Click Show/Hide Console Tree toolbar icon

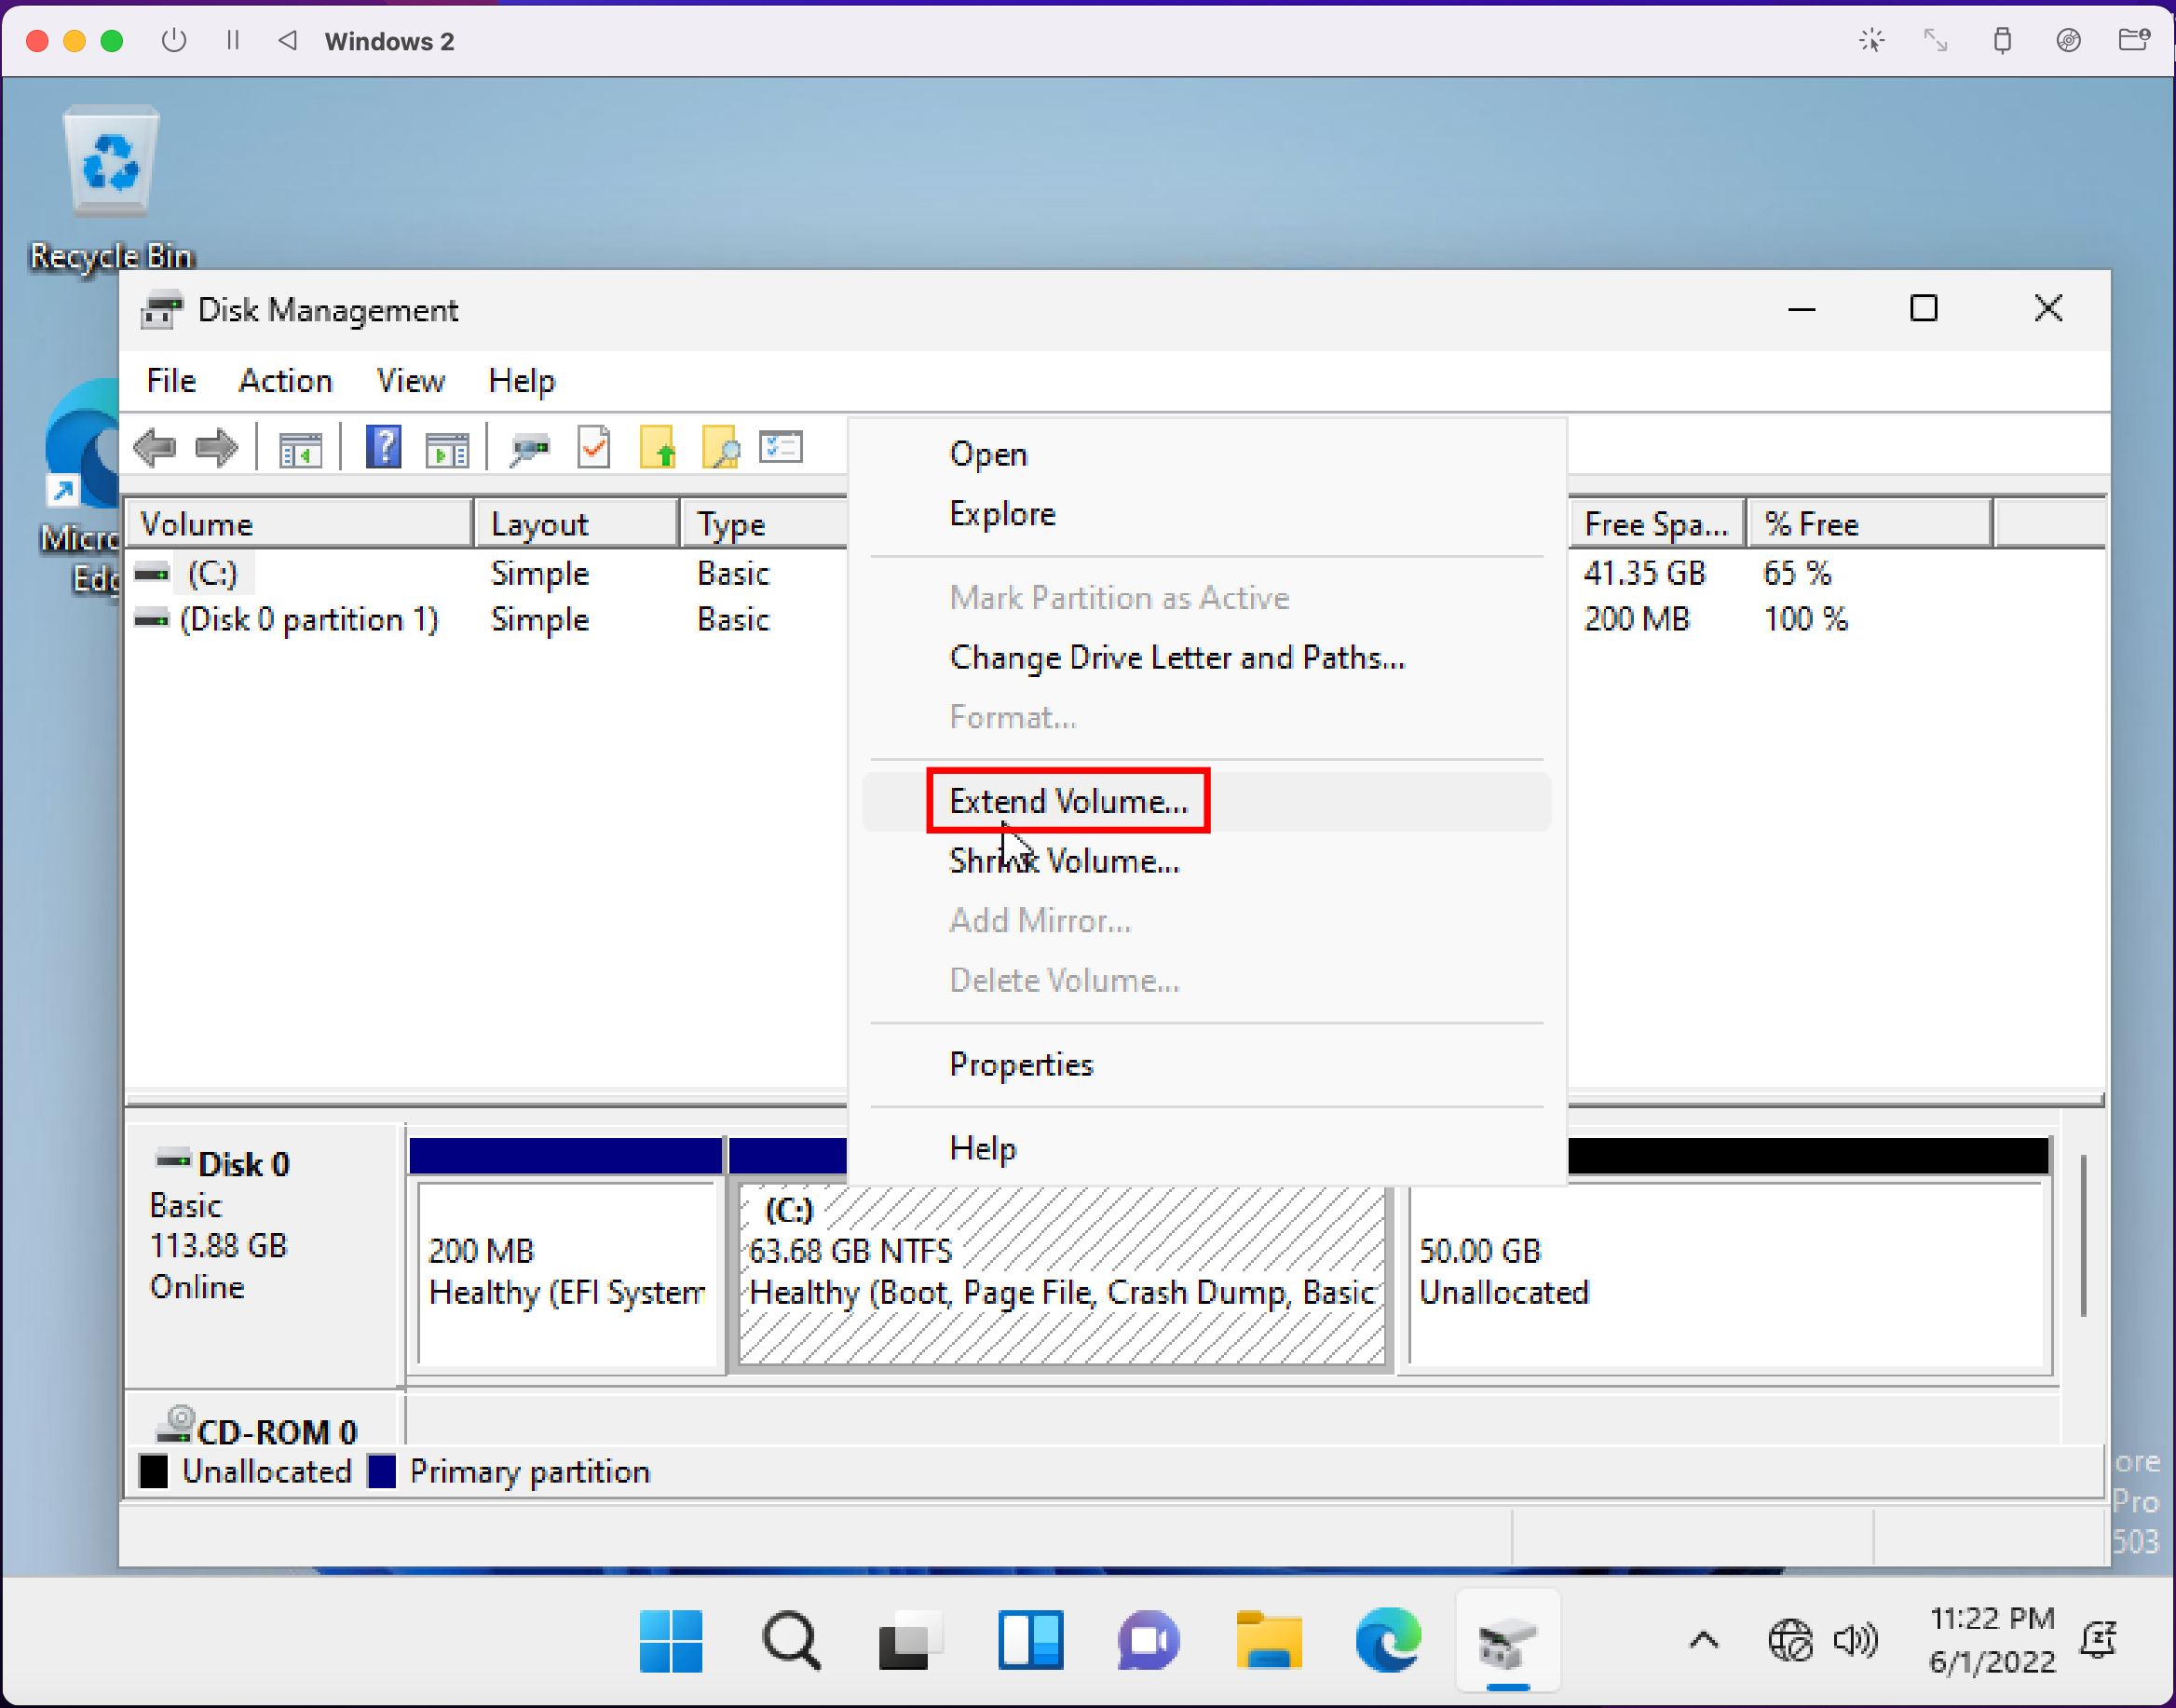click(x=300, y=449)
